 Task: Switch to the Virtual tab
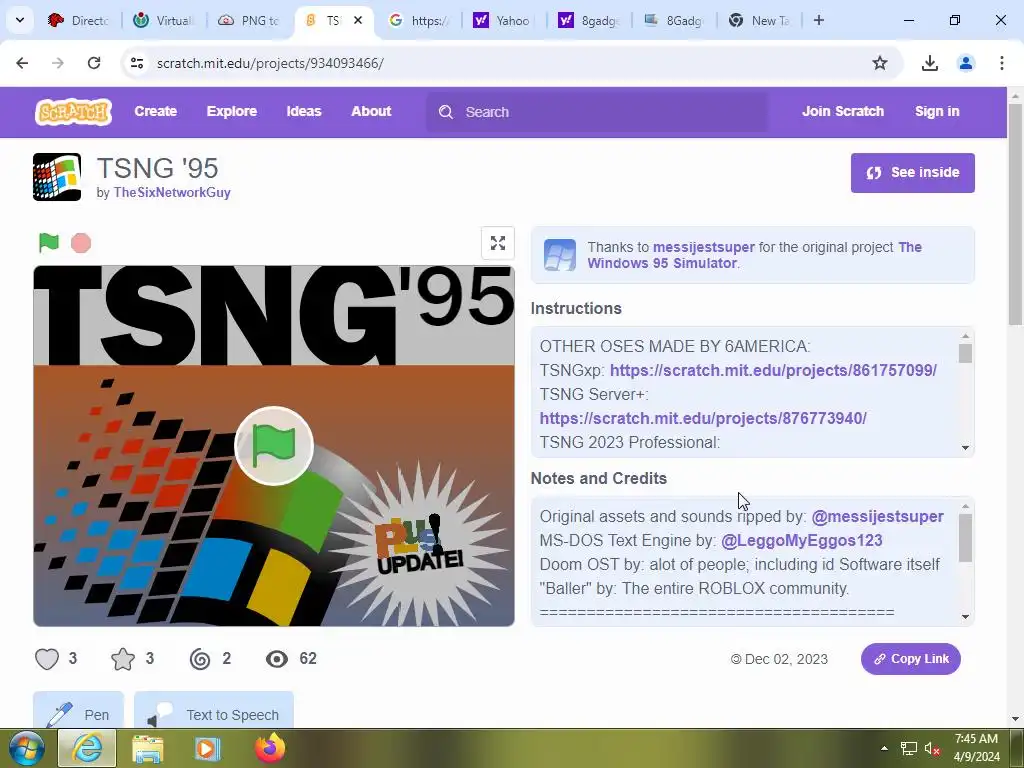pyautogui.click(x=165, y=20)
